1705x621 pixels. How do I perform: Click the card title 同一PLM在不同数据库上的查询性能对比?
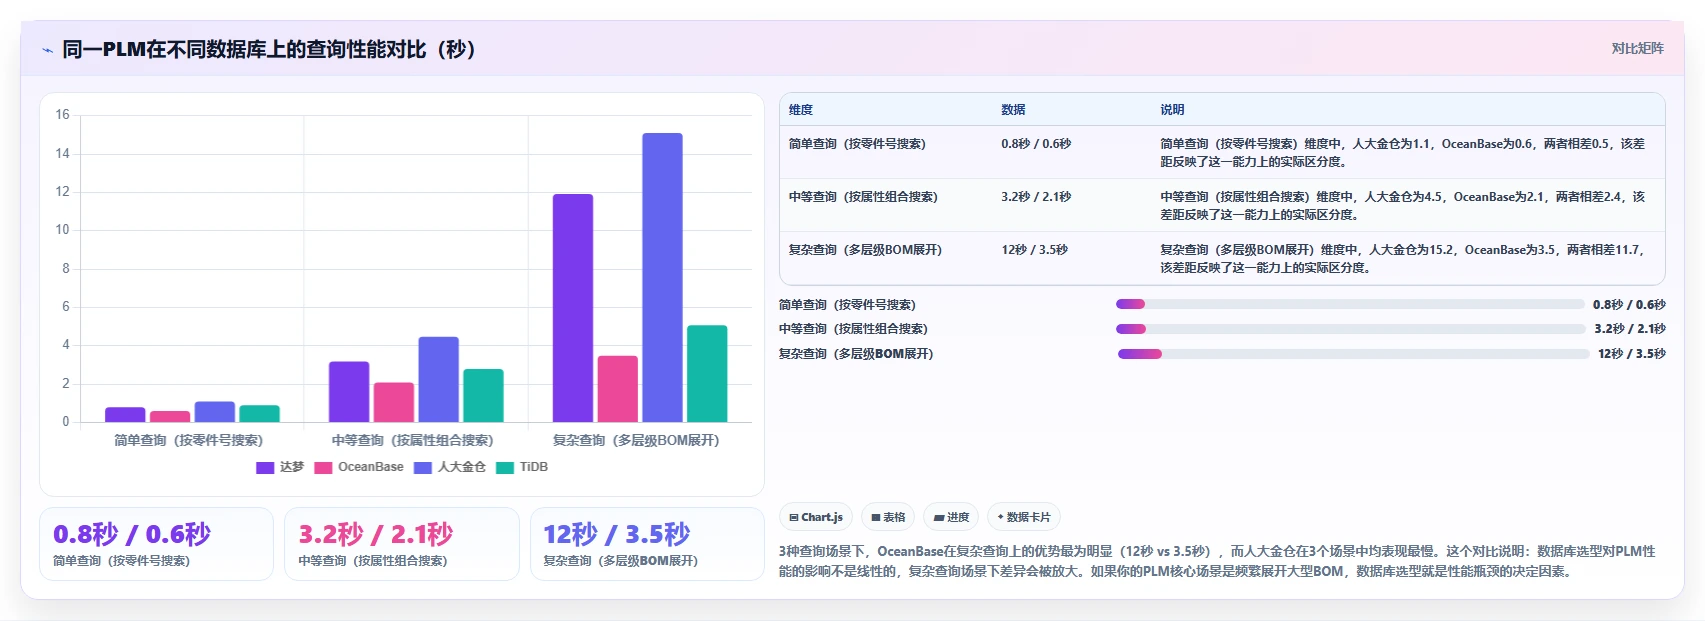tap(270, 49)
